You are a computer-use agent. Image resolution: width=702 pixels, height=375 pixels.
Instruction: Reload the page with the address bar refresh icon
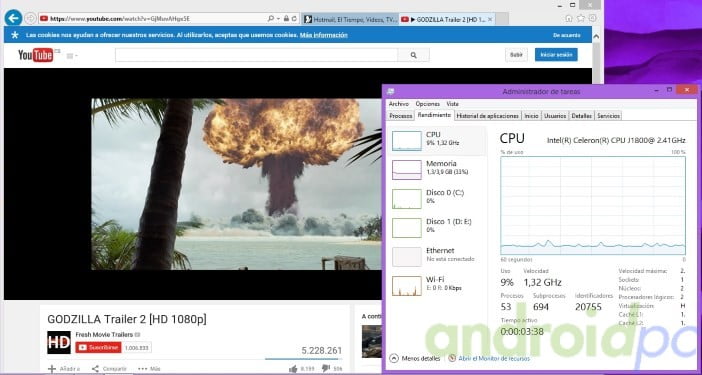point(294,19)
